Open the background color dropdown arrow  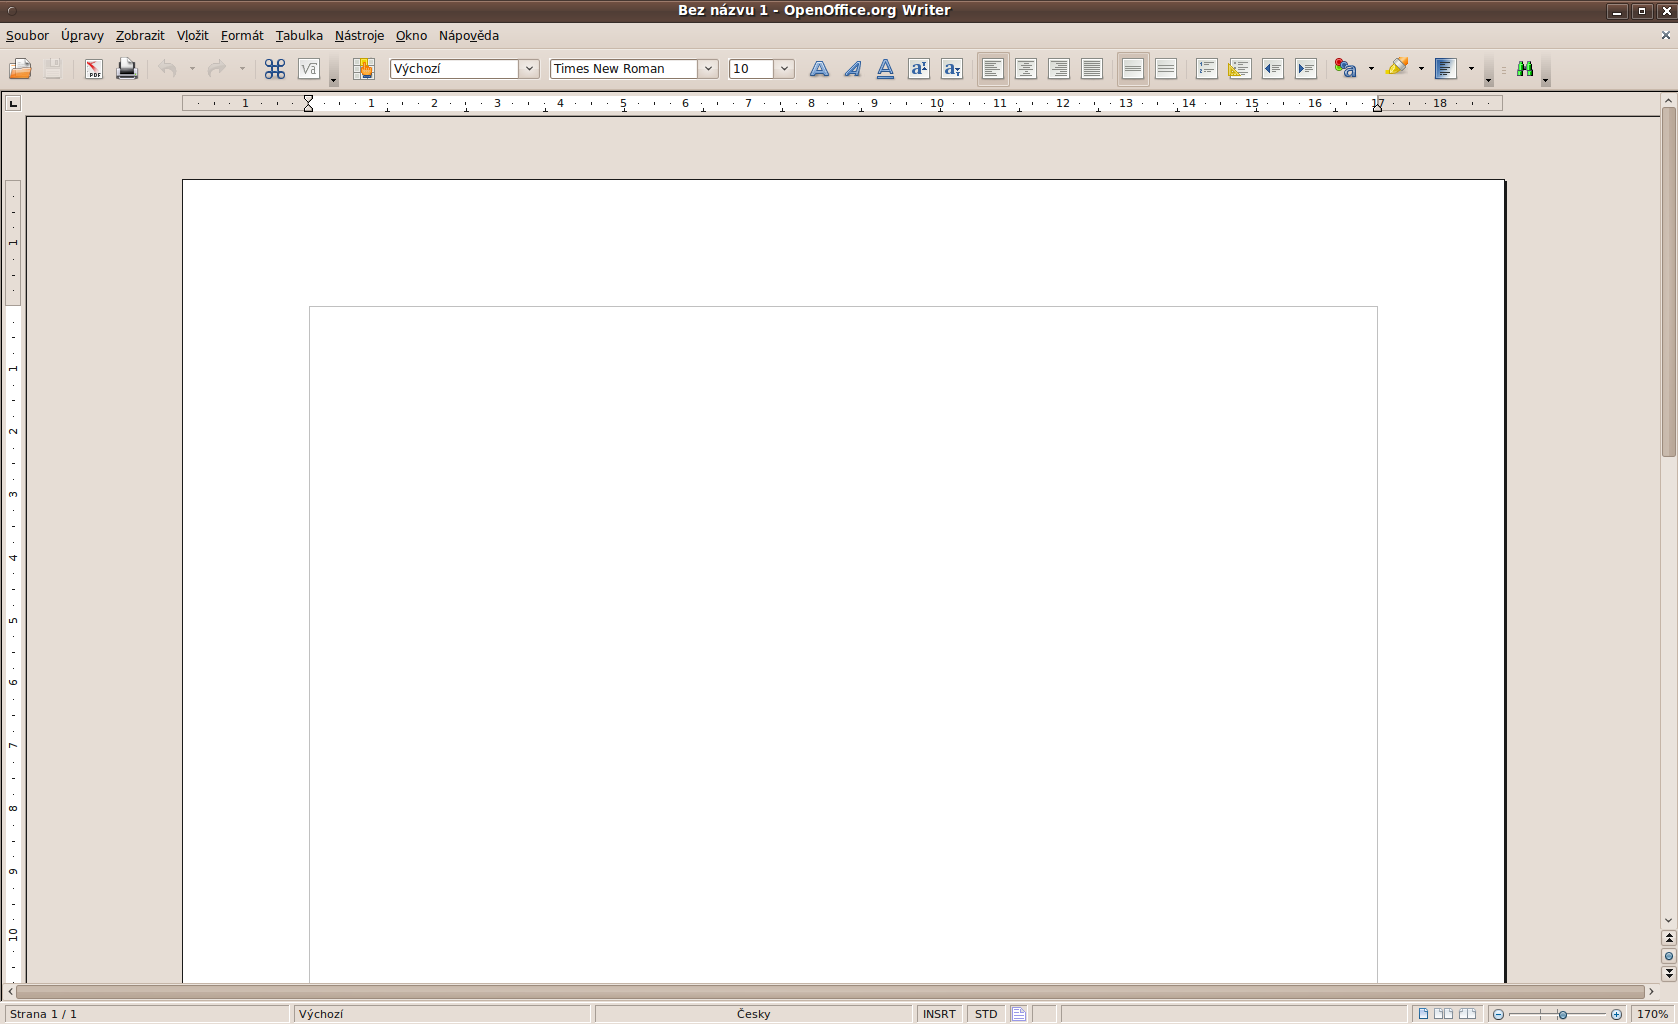[x=1471, y=69]
